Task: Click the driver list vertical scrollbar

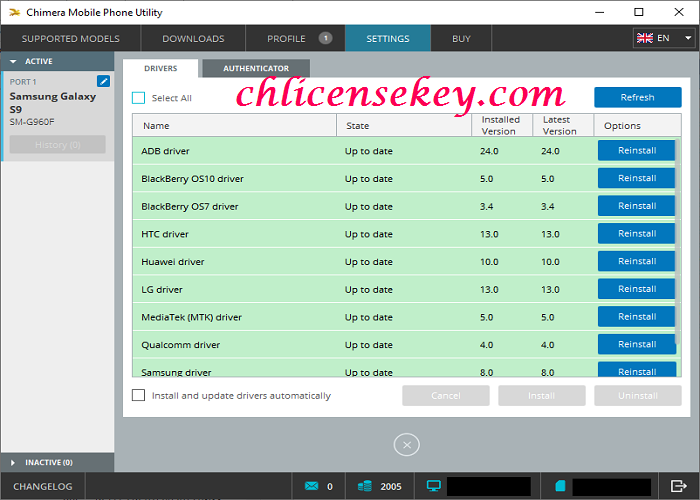Action: pyautogui.click(x=678, y=241)
